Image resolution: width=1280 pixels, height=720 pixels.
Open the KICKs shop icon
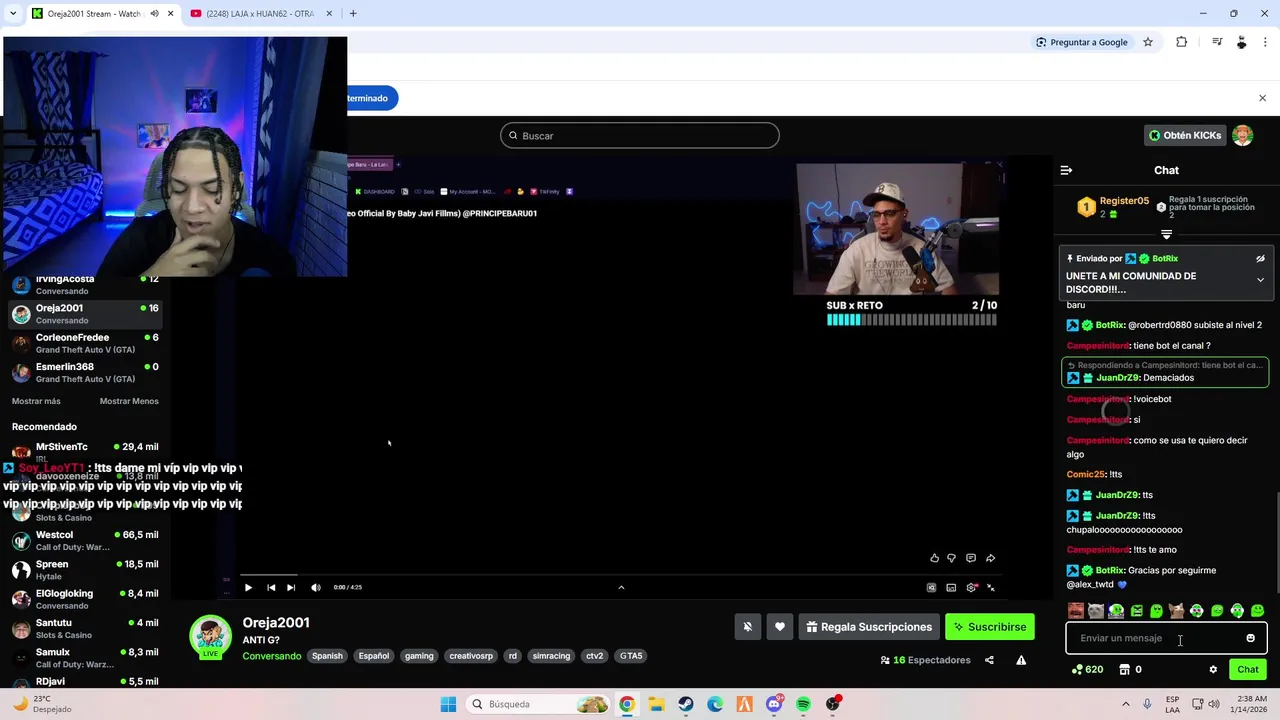[x=1124, y=670]
